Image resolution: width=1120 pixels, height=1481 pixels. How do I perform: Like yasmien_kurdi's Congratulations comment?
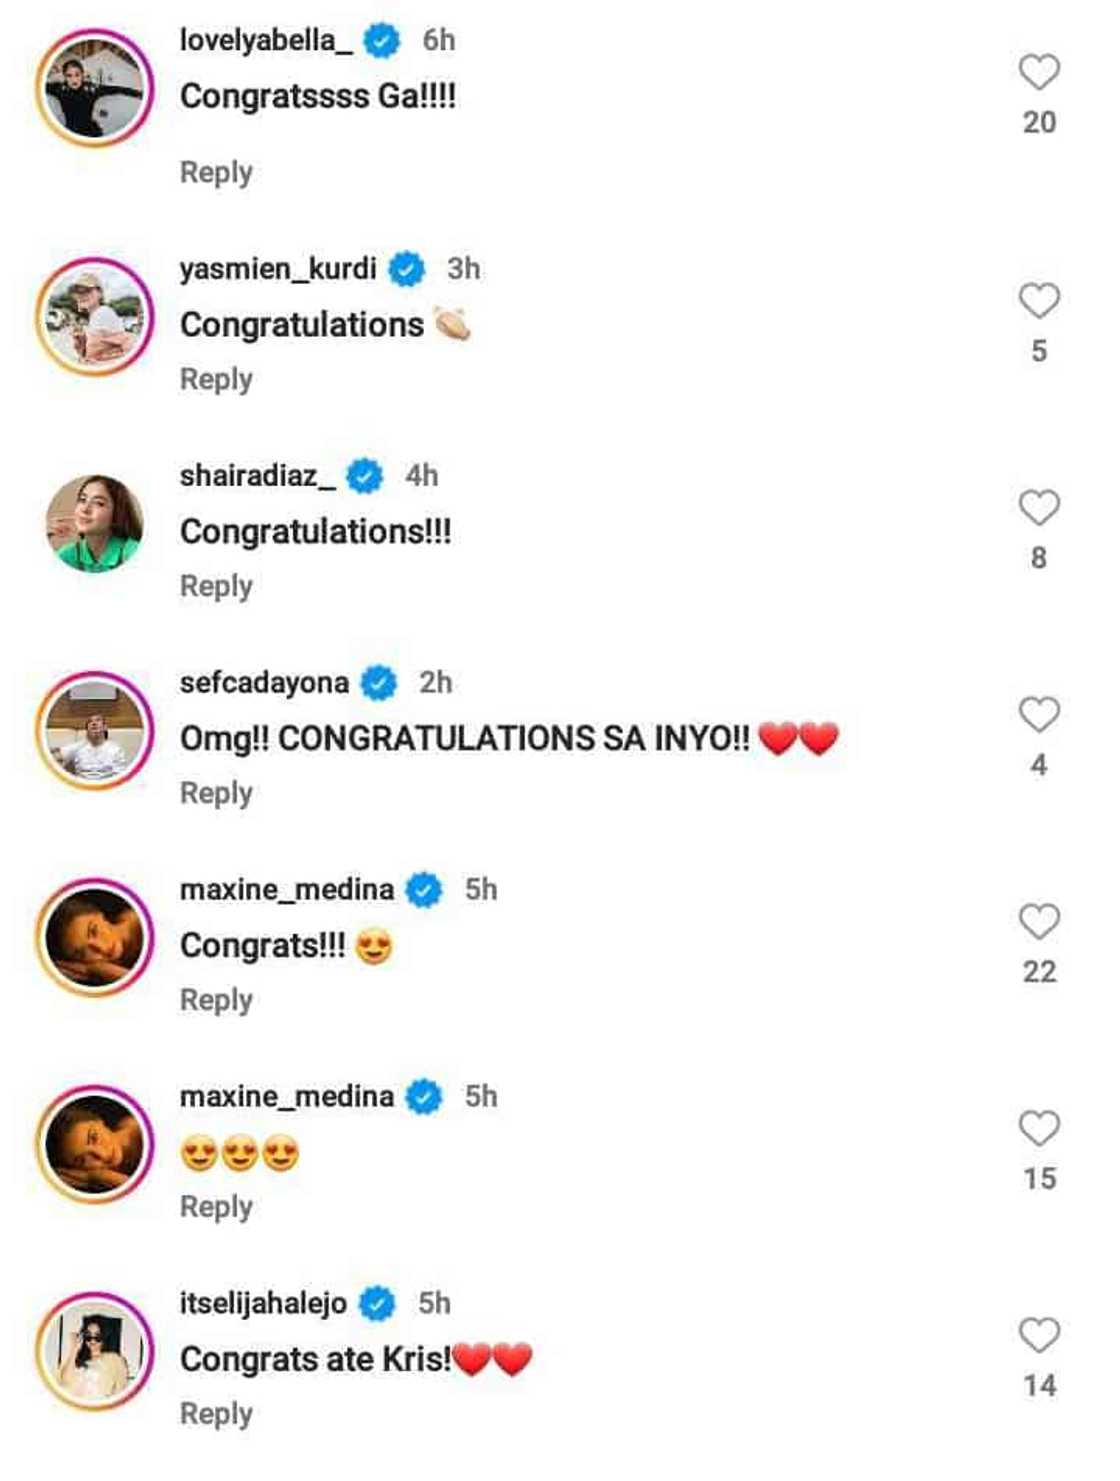point(1039,301)
